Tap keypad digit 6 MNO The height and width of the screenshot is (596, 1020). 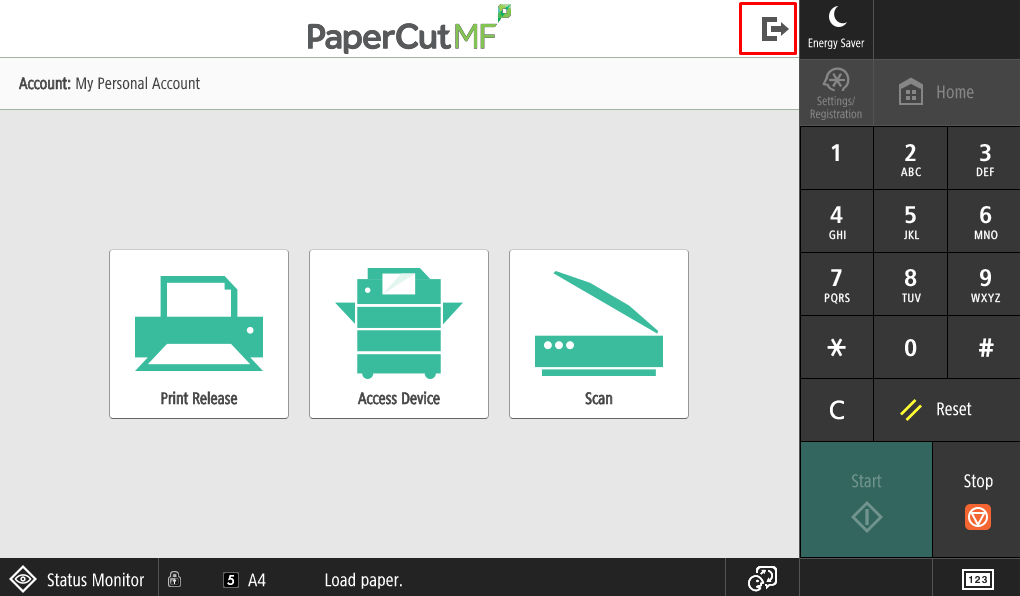coord(984,221)
